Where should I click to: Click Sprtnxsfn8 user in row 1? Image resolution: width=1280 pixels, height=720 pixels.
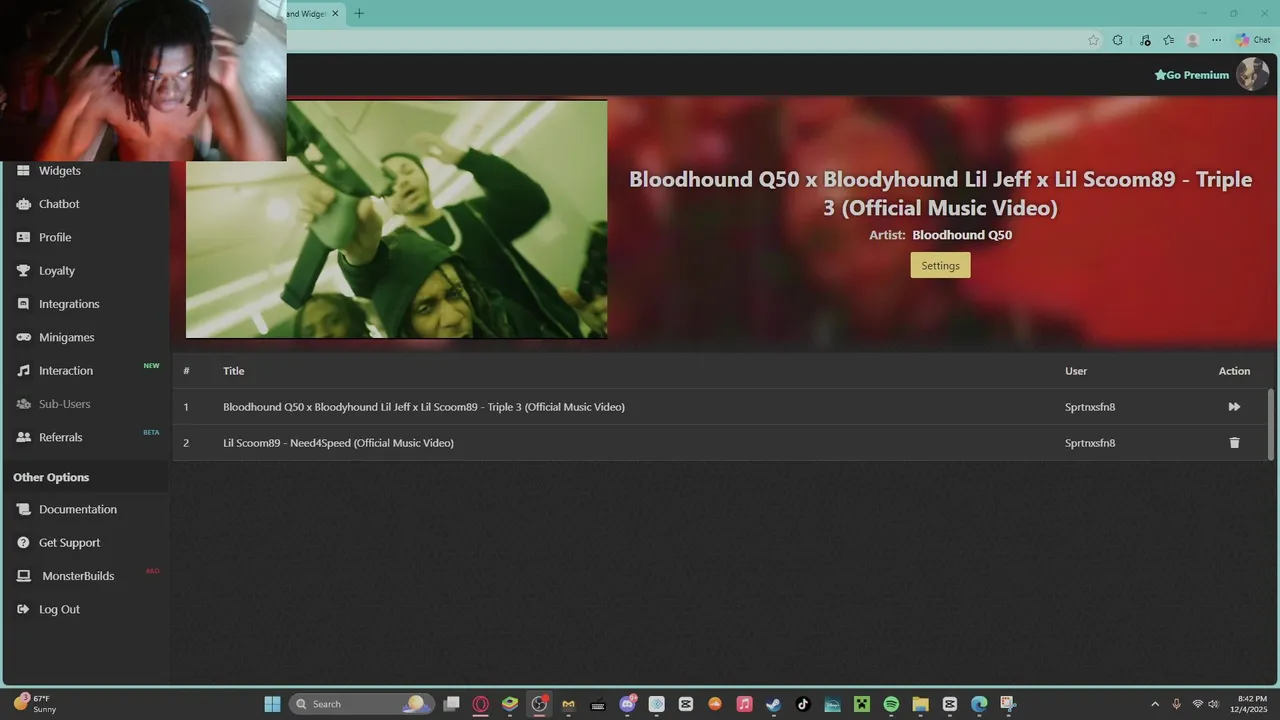[1090, 407]
